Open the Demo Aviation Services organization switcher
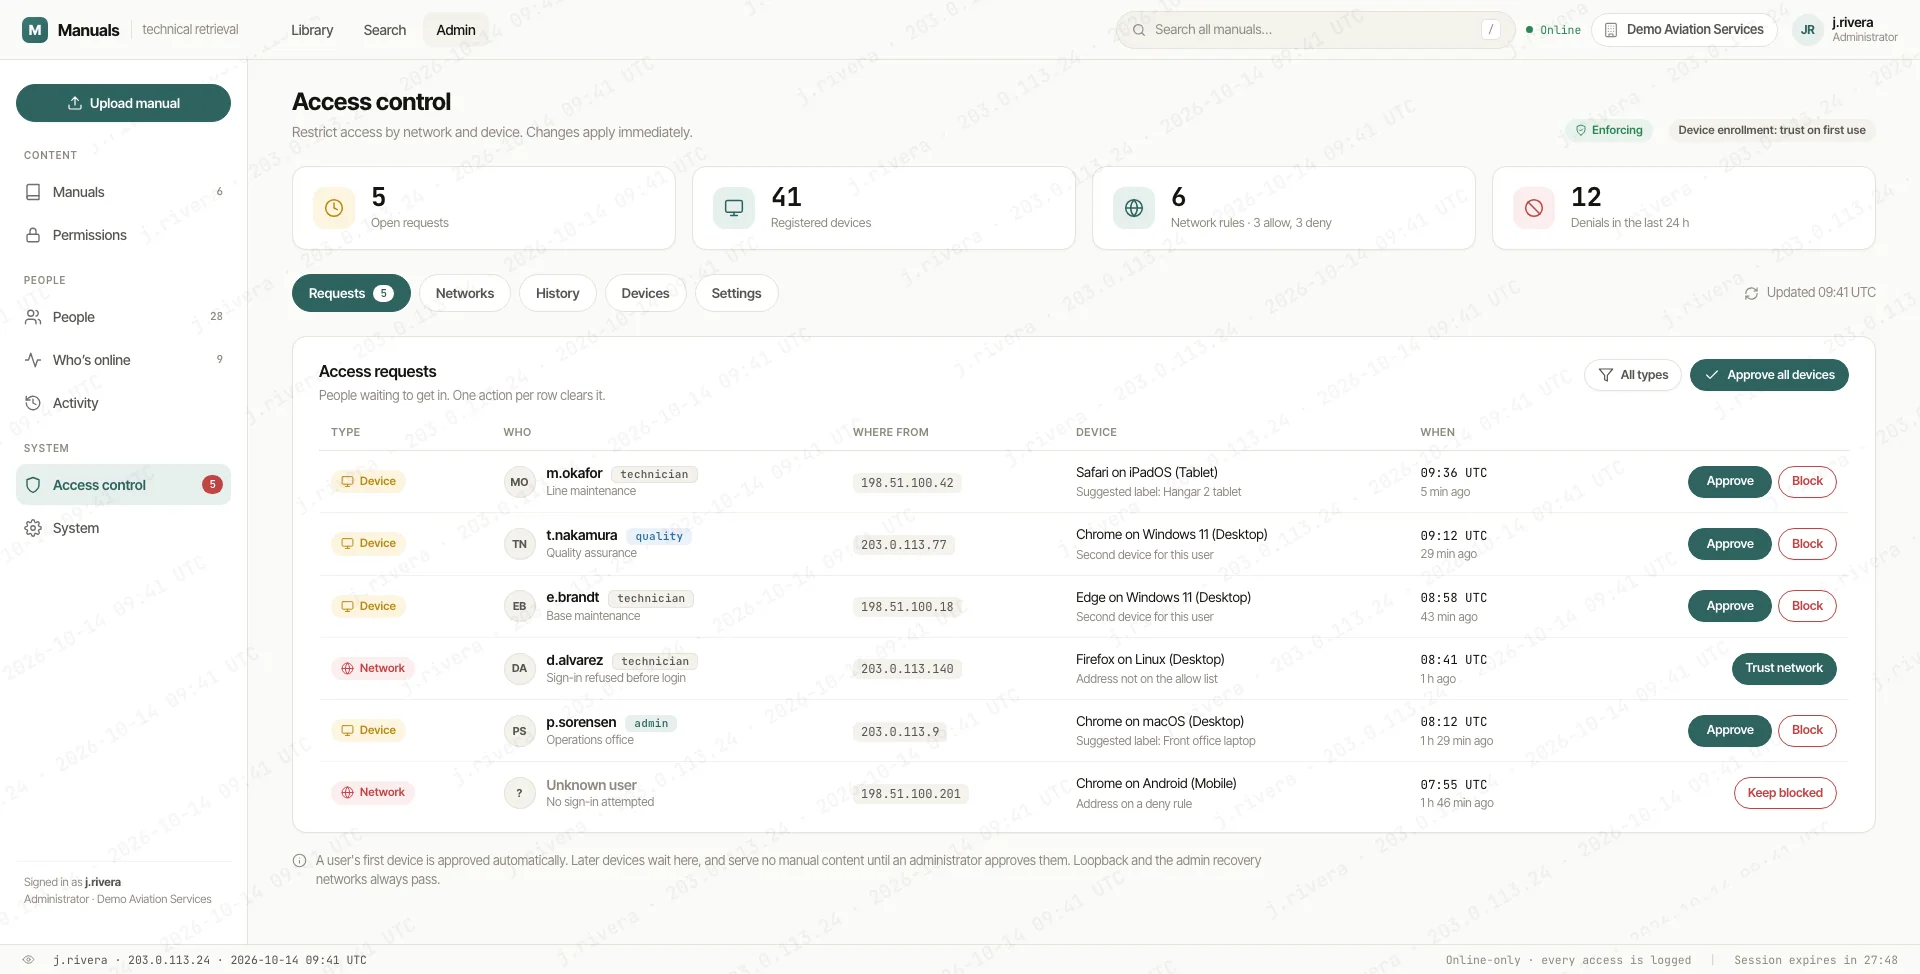 point(1684,30)
